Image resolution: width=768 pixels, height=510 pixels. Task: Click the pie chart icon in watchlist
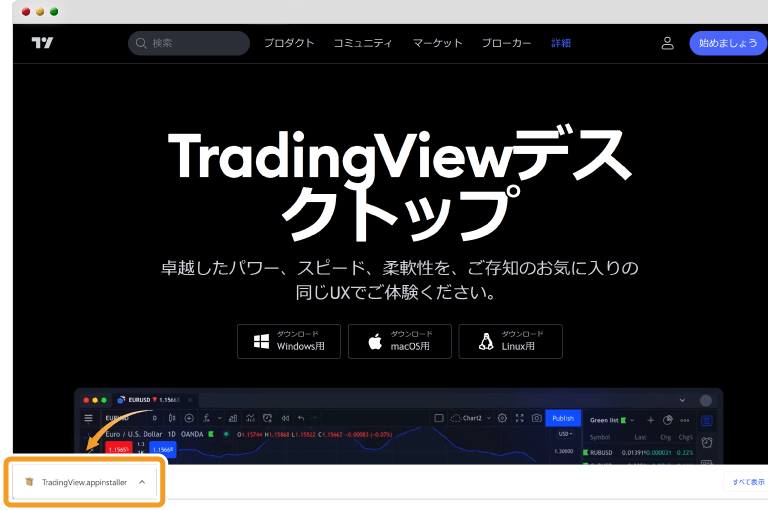pyautogui.click(x=668, y=420)
